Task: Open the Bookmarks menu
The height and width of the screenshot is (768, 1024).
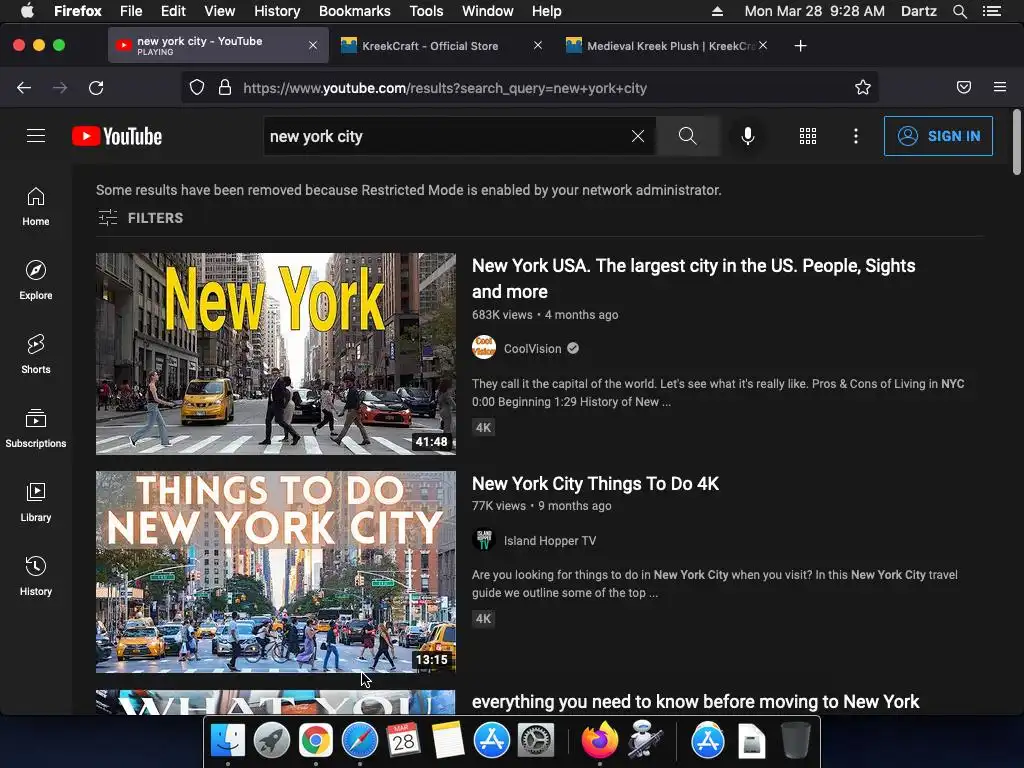Action: [355, 11]
